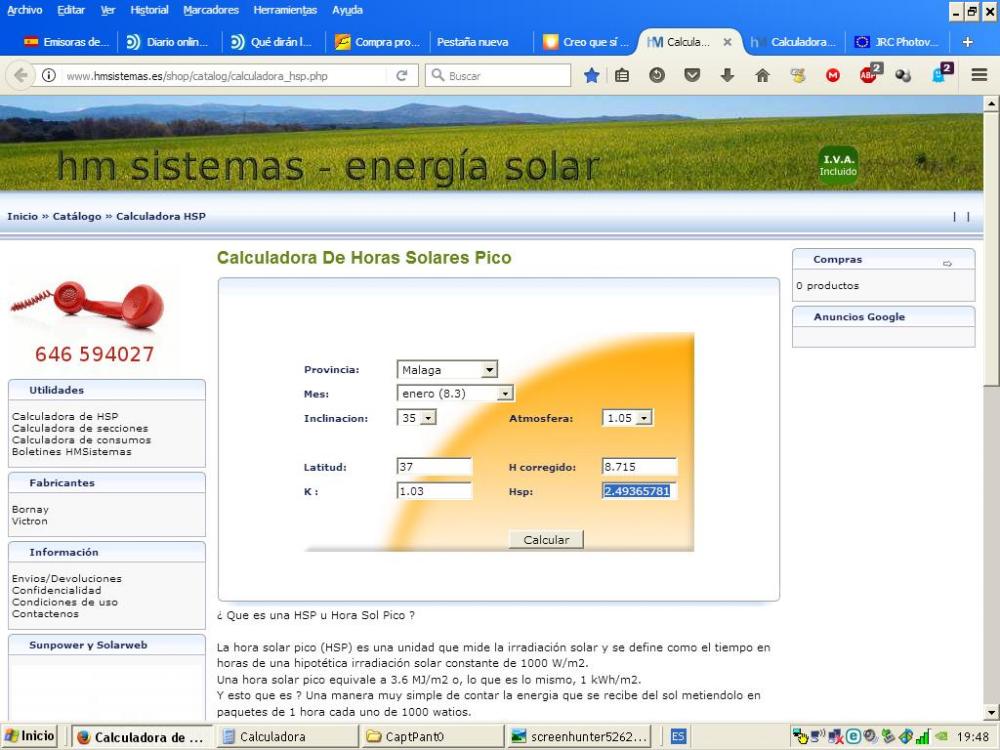Click the green signal bars tray icon

tap(922, 737)
